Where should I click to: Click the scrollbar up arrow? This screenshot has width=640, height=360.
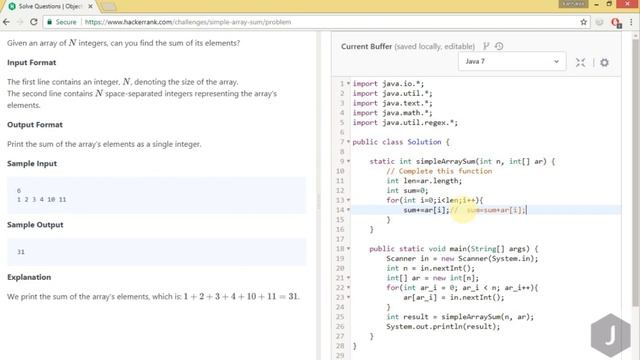click(636, 35)
